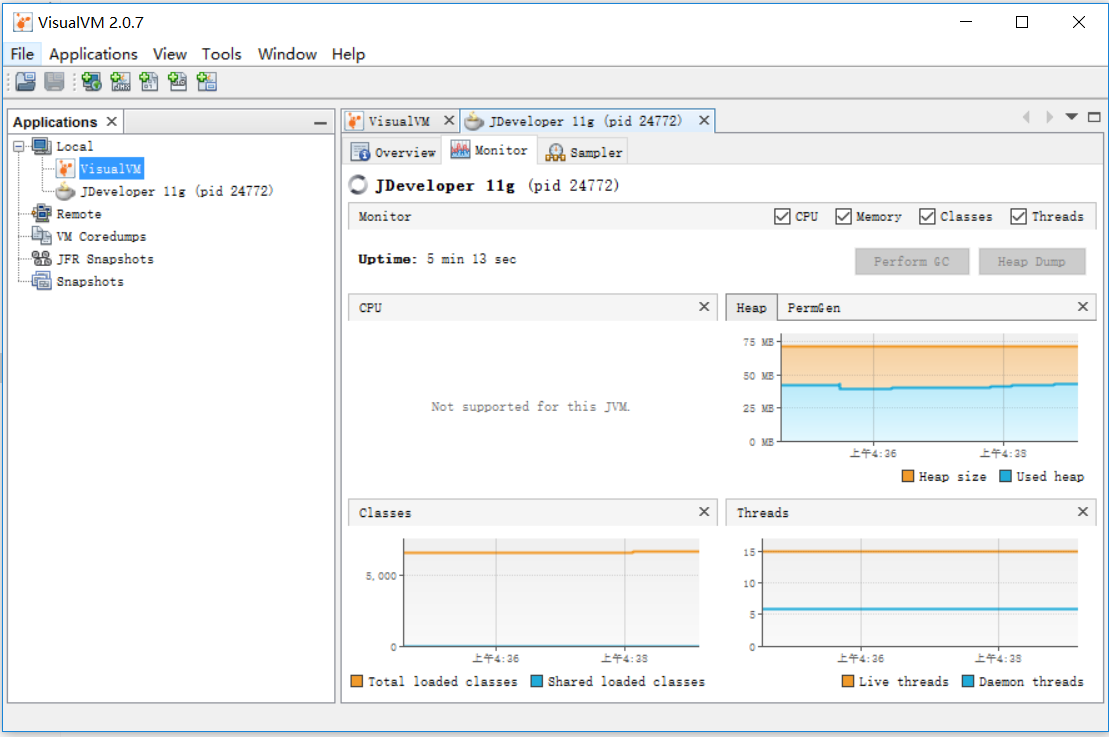Image resolution: width=1109 pixels, height=737 pixels.
Task: Click the blue Used heap legend swatch
Action: click(1005, 476)
